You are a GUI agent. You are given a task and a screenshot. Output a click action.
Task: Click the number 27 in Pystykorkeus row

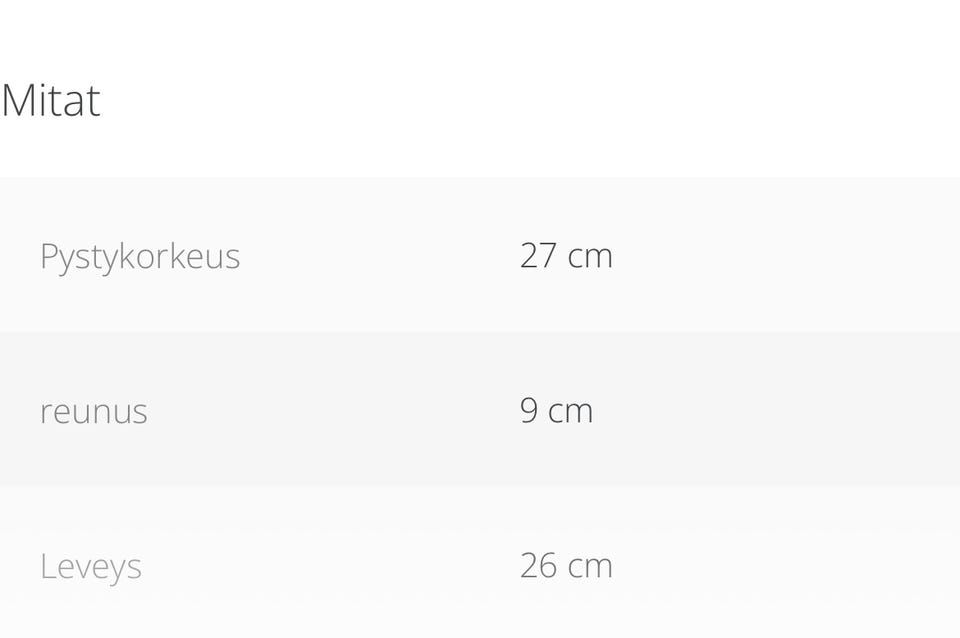pos(538,256)
